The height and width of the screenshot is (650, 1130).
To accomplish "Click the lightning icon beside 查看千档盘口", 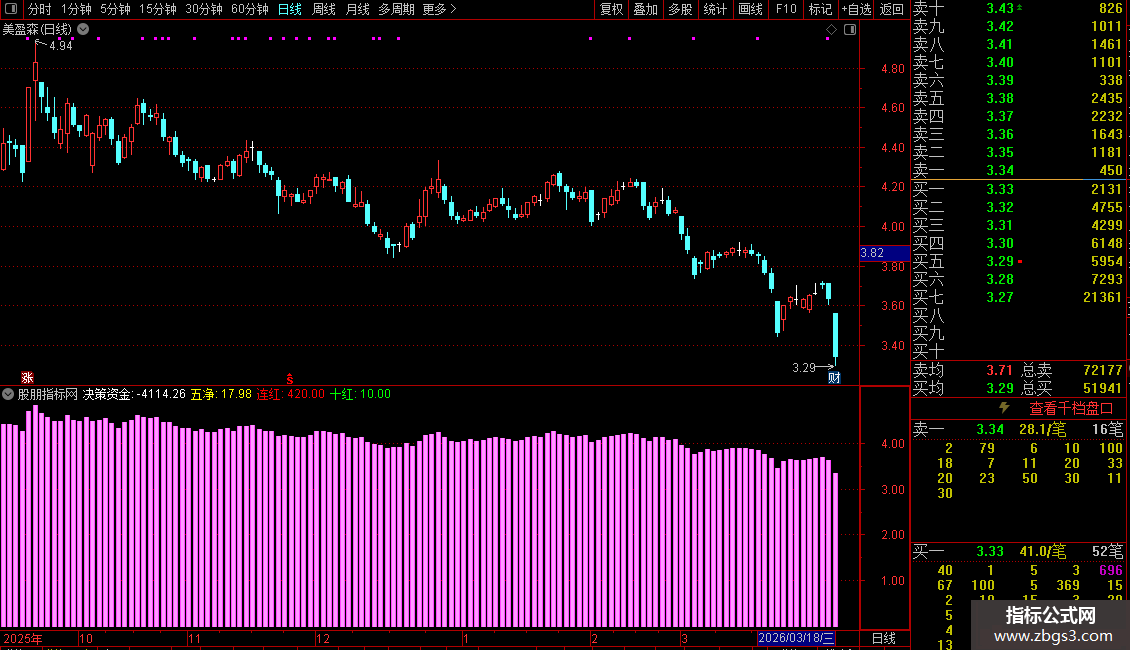I will [x=1005, y=408].
